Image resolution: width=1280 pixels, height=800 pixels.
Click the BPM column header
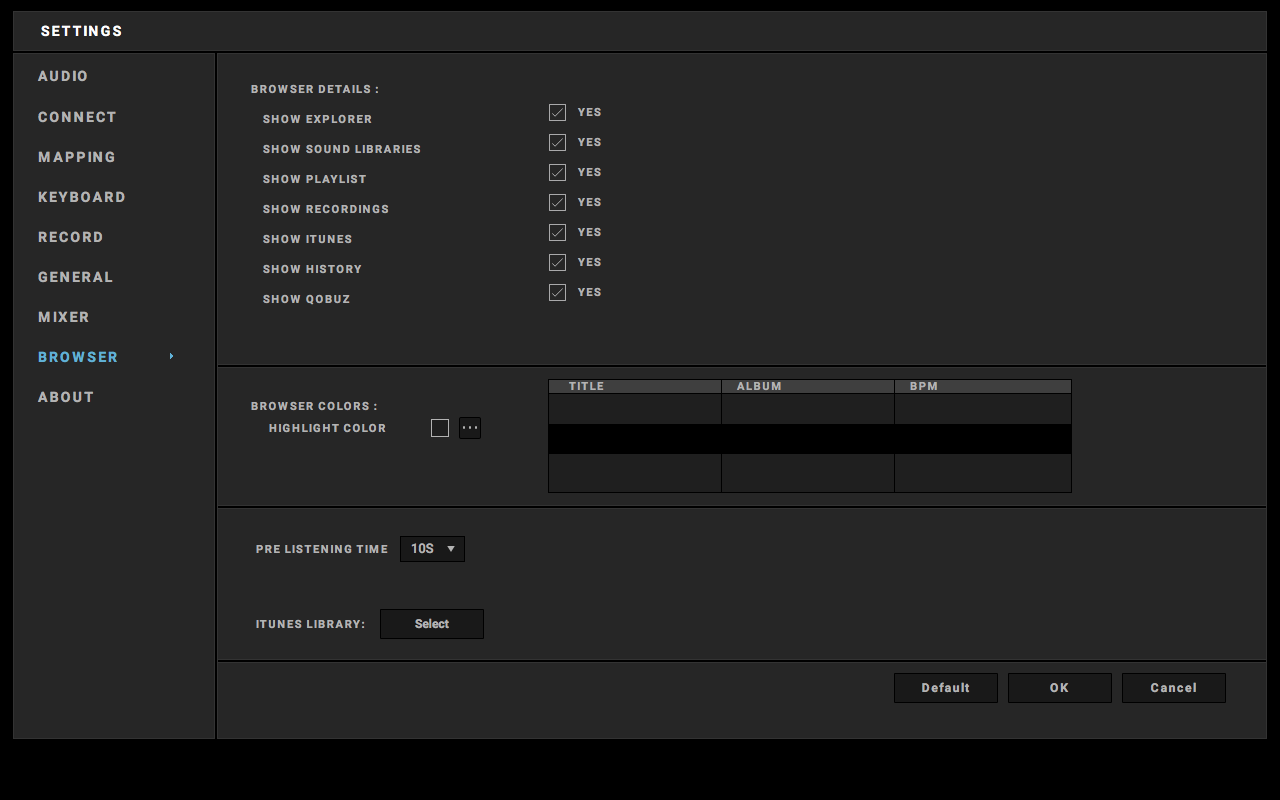click(x=982, y=386)
